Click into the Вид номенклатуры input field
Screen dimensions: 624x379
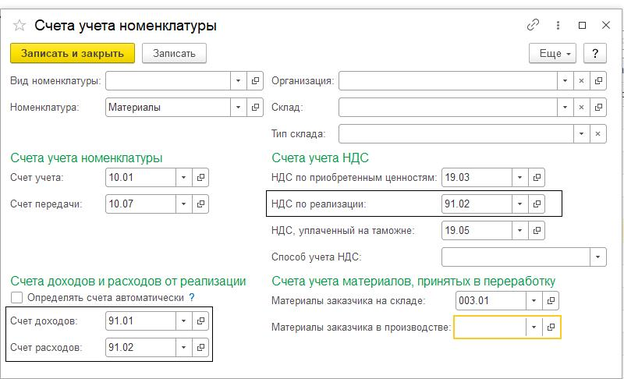(x=168, y=81)
